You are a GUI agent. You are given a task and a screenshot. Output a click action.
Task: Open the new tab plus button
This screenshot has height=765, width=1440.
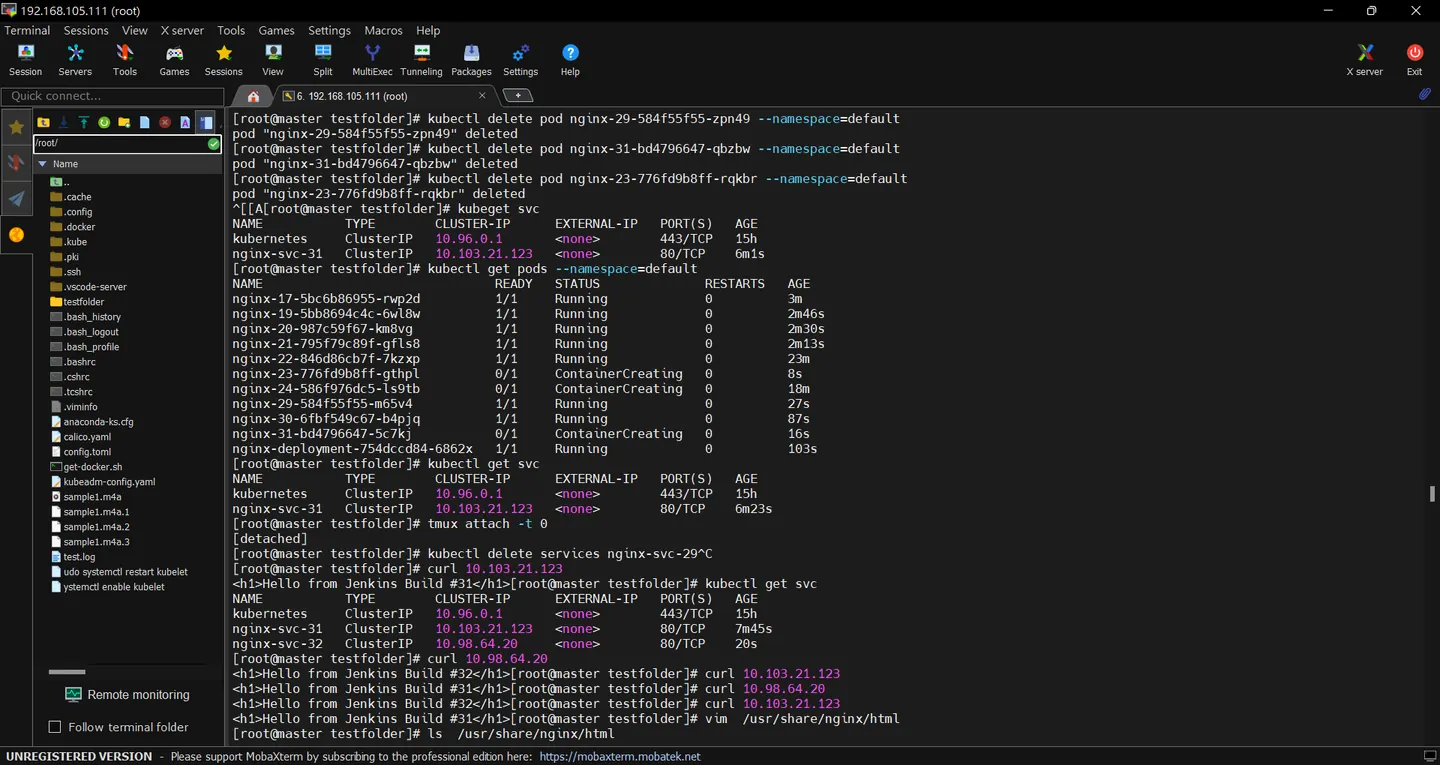coord(517,96)
